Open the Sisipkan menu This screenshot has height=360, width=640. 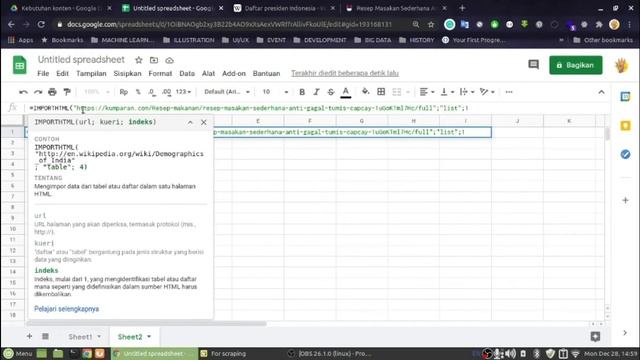(x=127, y=73)
